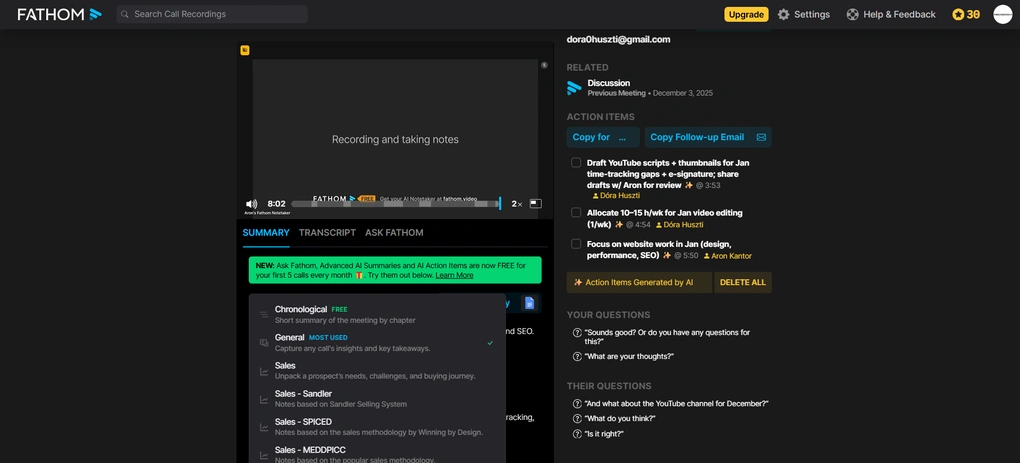
Task: Choose the Sales - SPICED template
Action: 377,427
